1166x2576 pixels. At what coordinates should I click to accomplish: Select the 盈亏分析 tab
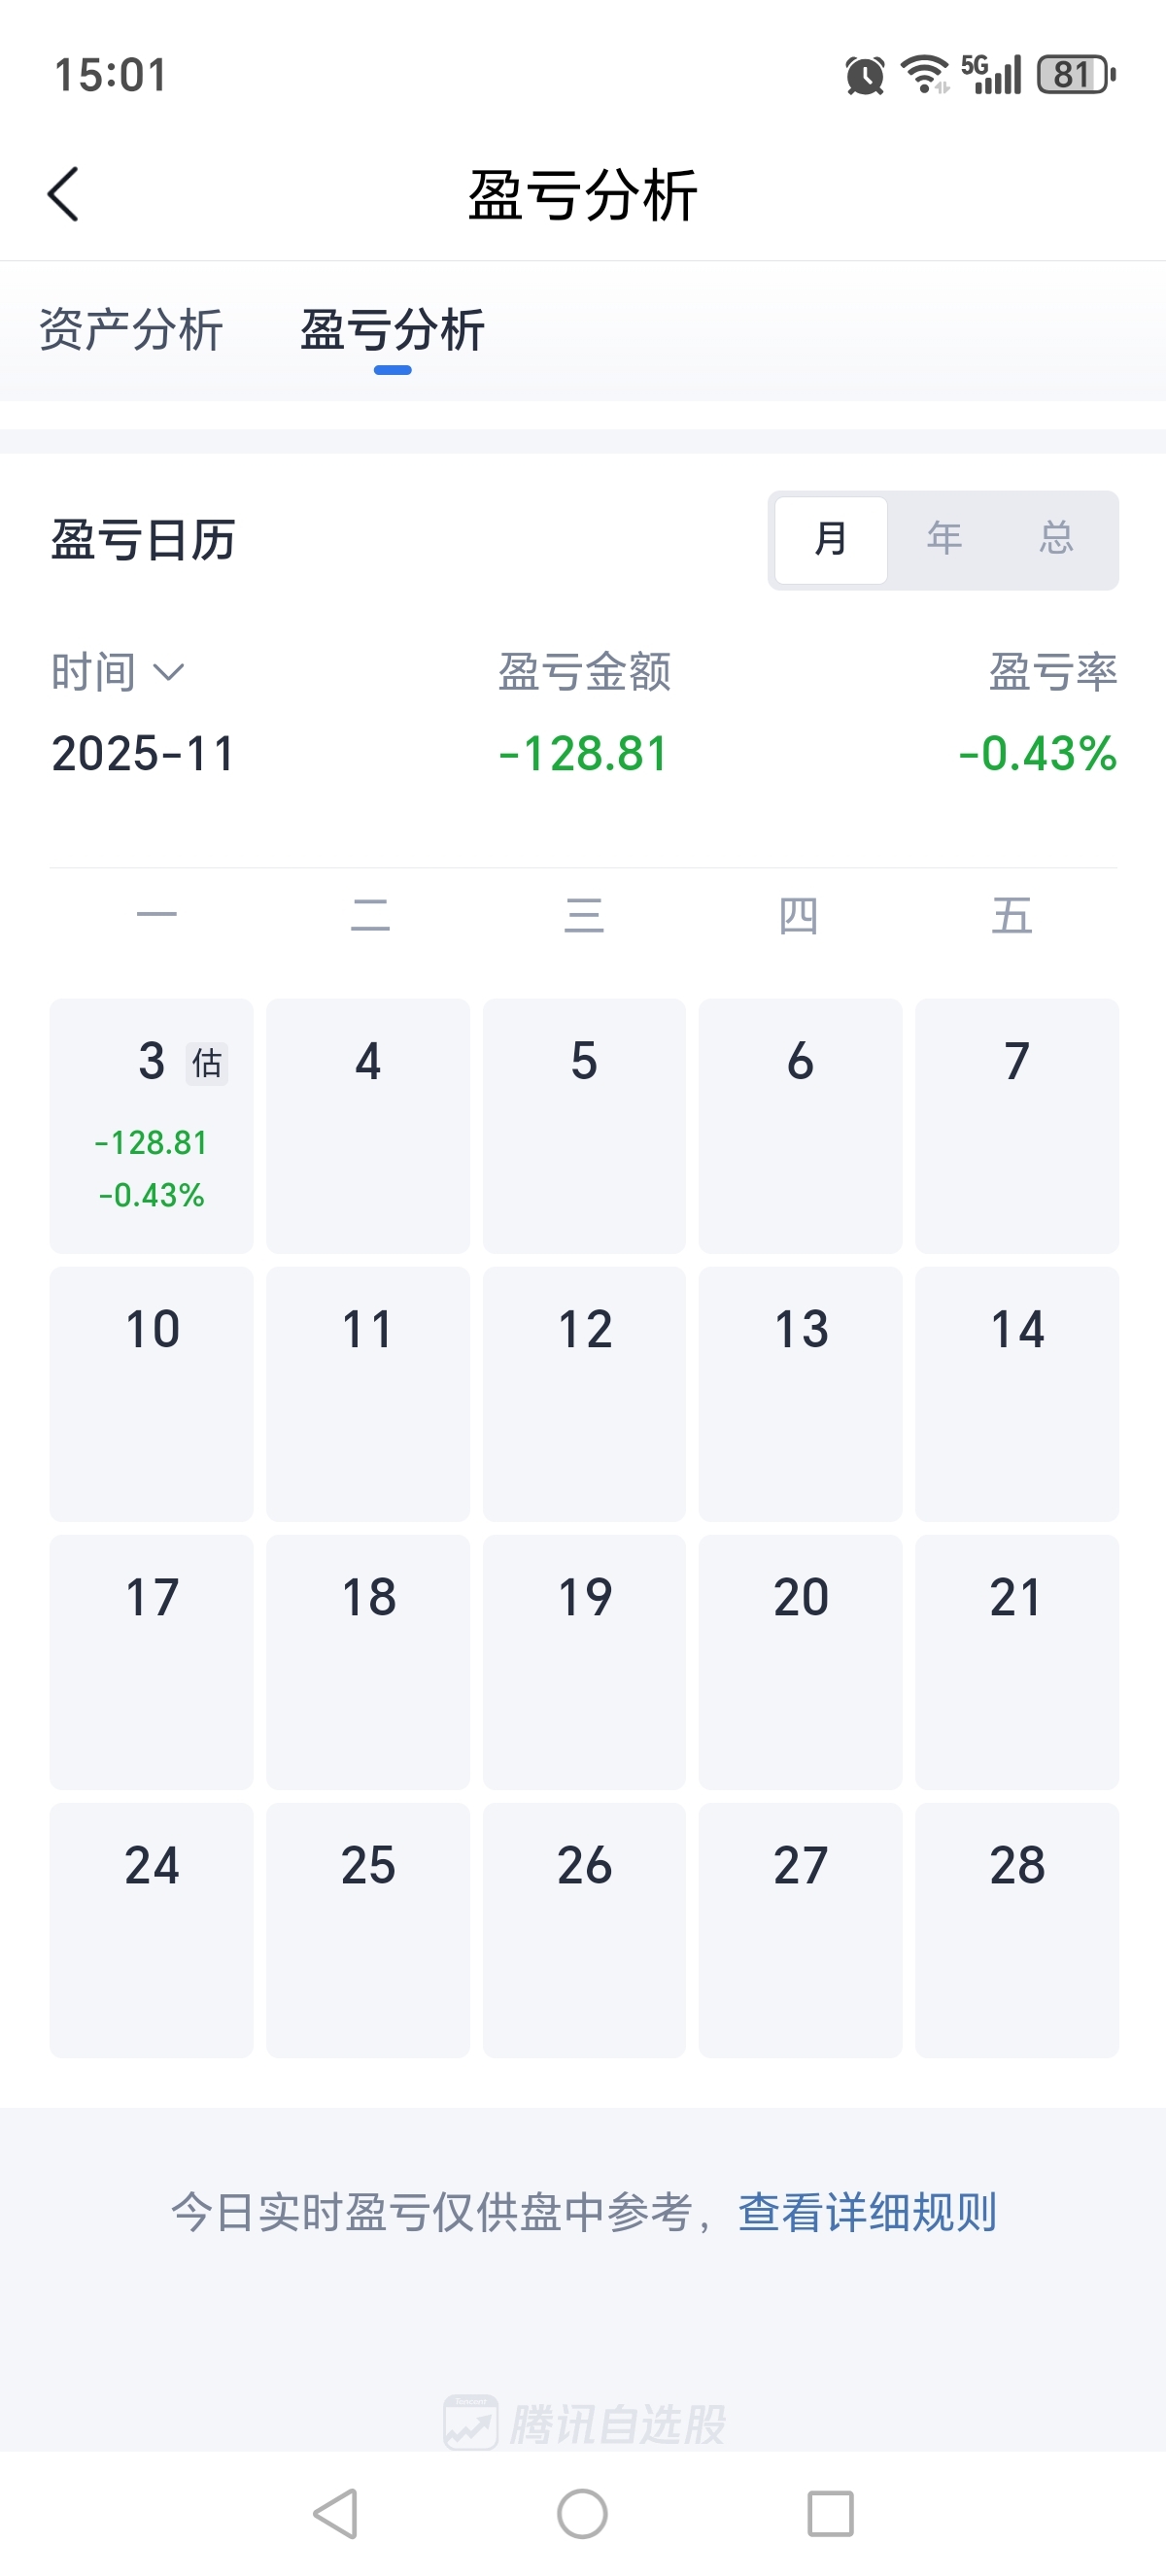(x=392, y=330)
